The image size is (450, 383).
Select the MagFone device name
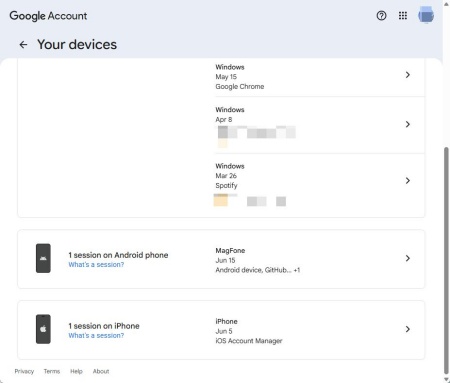tap(230, 250)
